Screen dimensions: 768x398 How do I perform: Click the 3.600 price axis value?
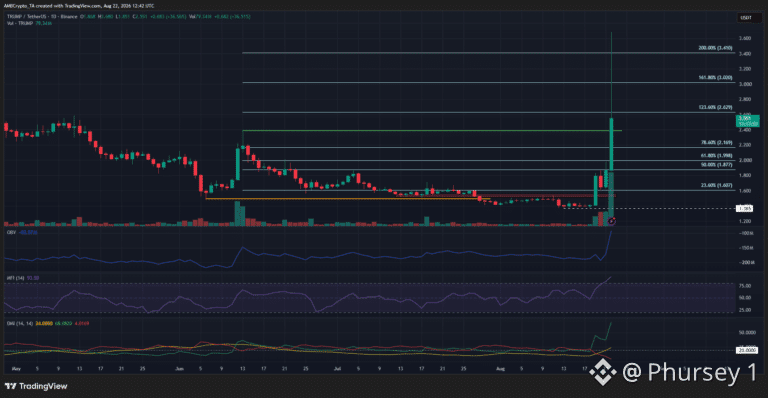745,39
